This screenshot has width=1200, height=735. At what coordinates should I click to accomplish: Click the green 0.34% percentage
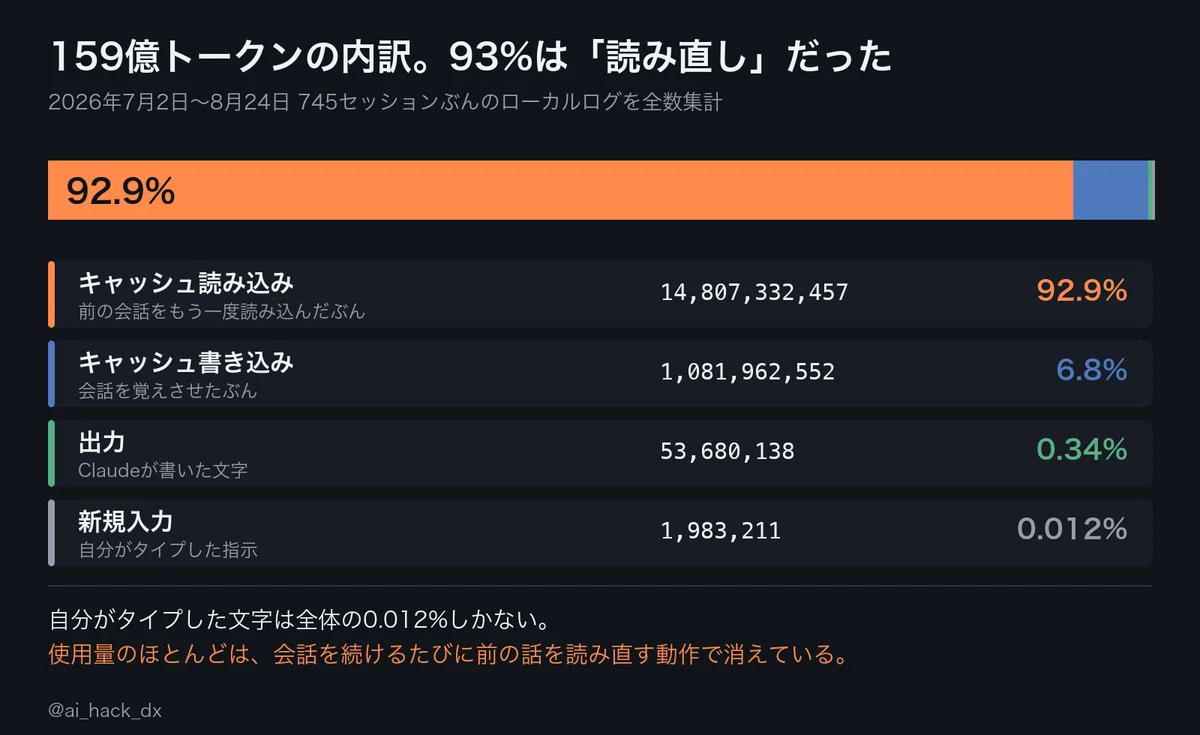tap(1082, 450)
